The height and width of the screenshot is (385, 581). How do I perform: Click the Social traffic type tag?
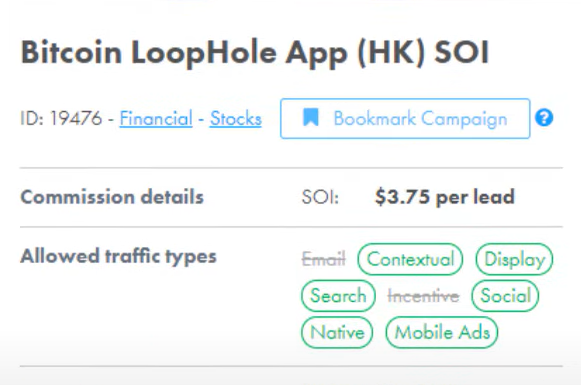coord(505,296)
